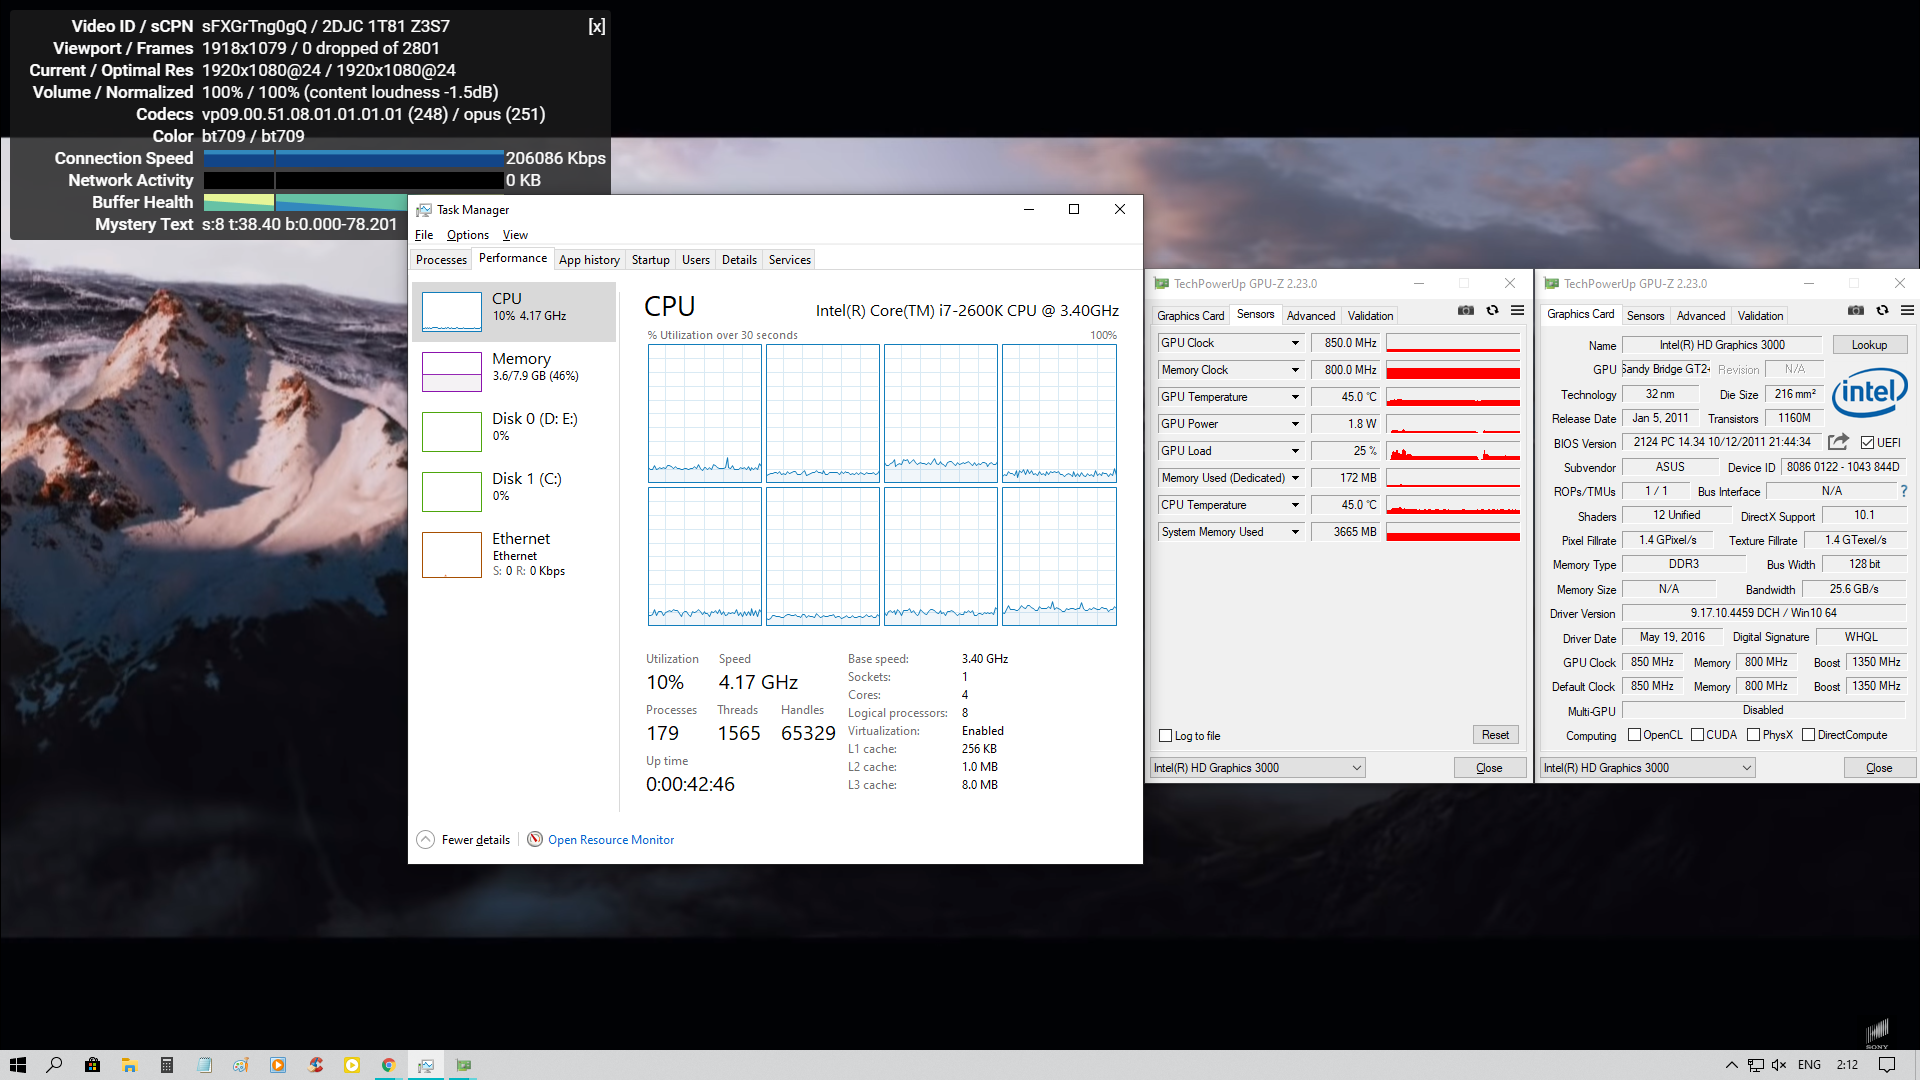Switch to the App history tab
This screenshot has height=1080, width=1920.
tap(589, 260)
